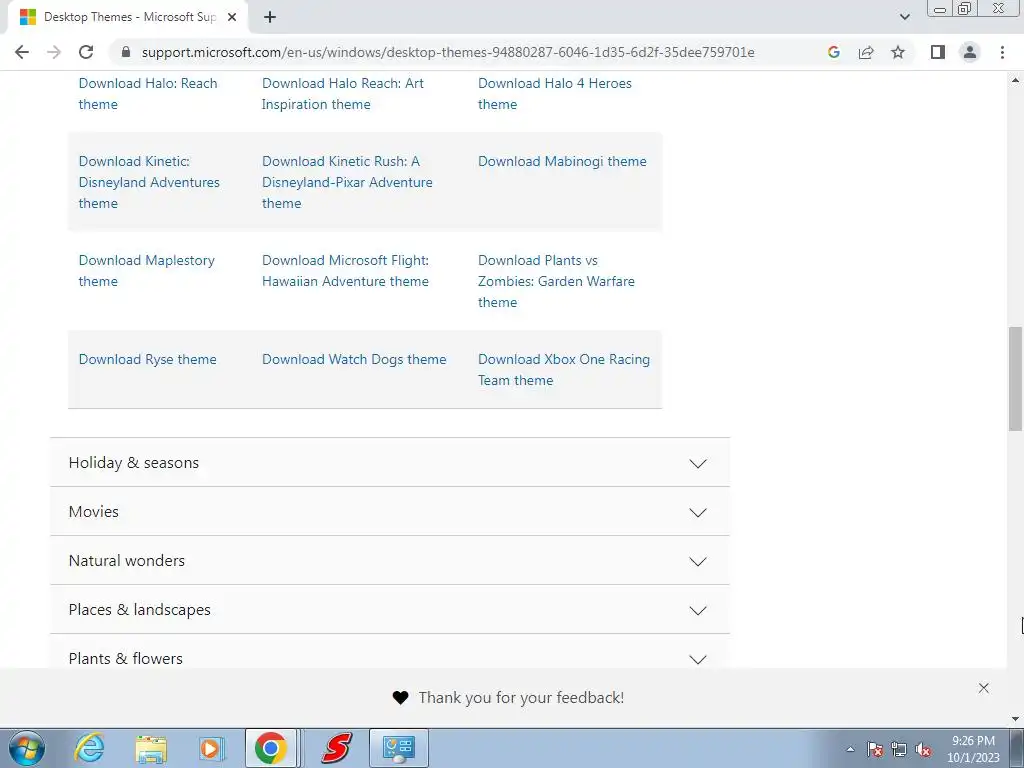Click the address bar URL

(x=448, y=52)
